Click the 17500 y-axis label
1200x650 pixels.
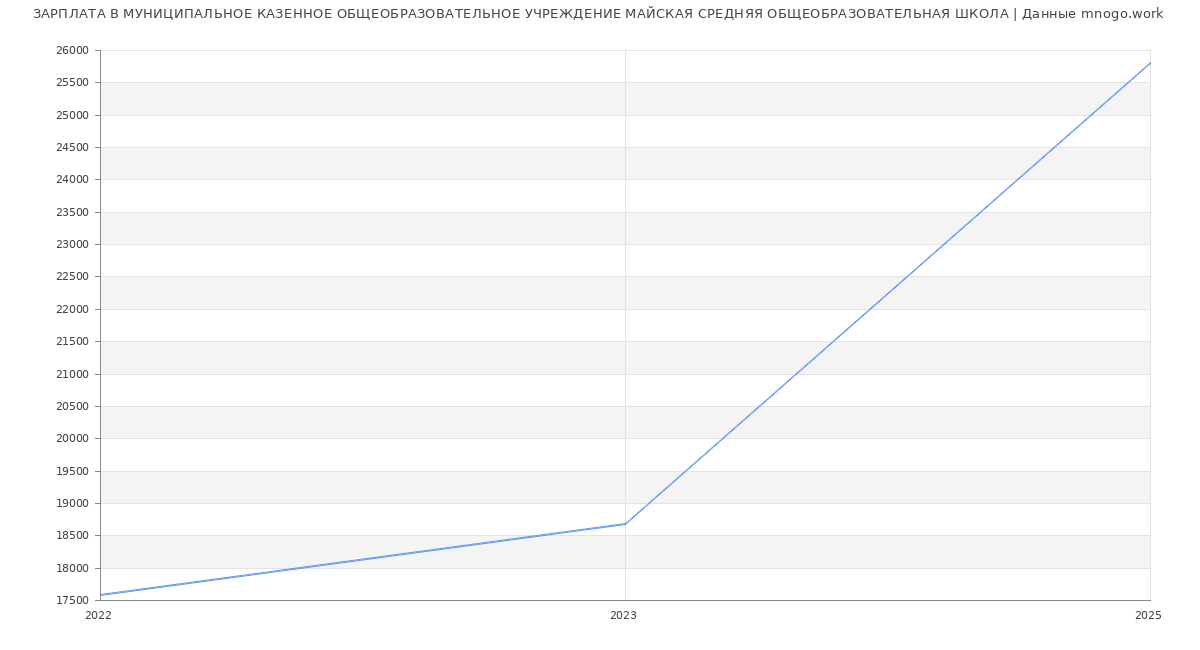(x=72, y=600)
